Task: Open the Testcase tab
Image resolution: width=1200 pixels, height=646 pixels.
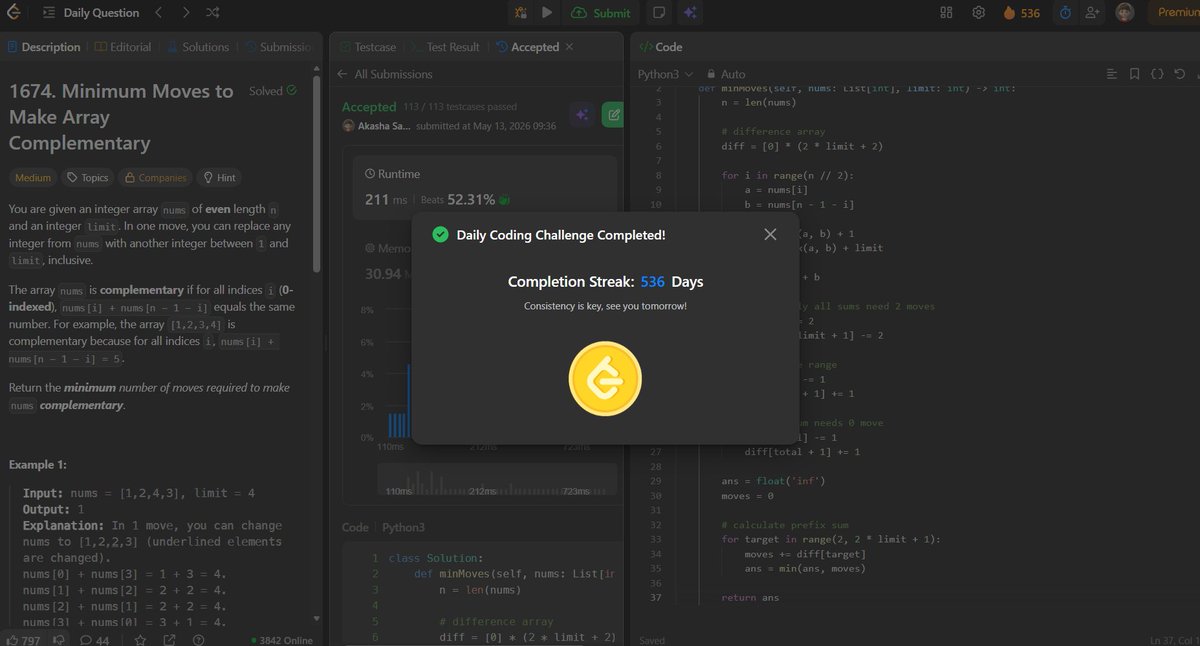Action: tap(367, 47)
